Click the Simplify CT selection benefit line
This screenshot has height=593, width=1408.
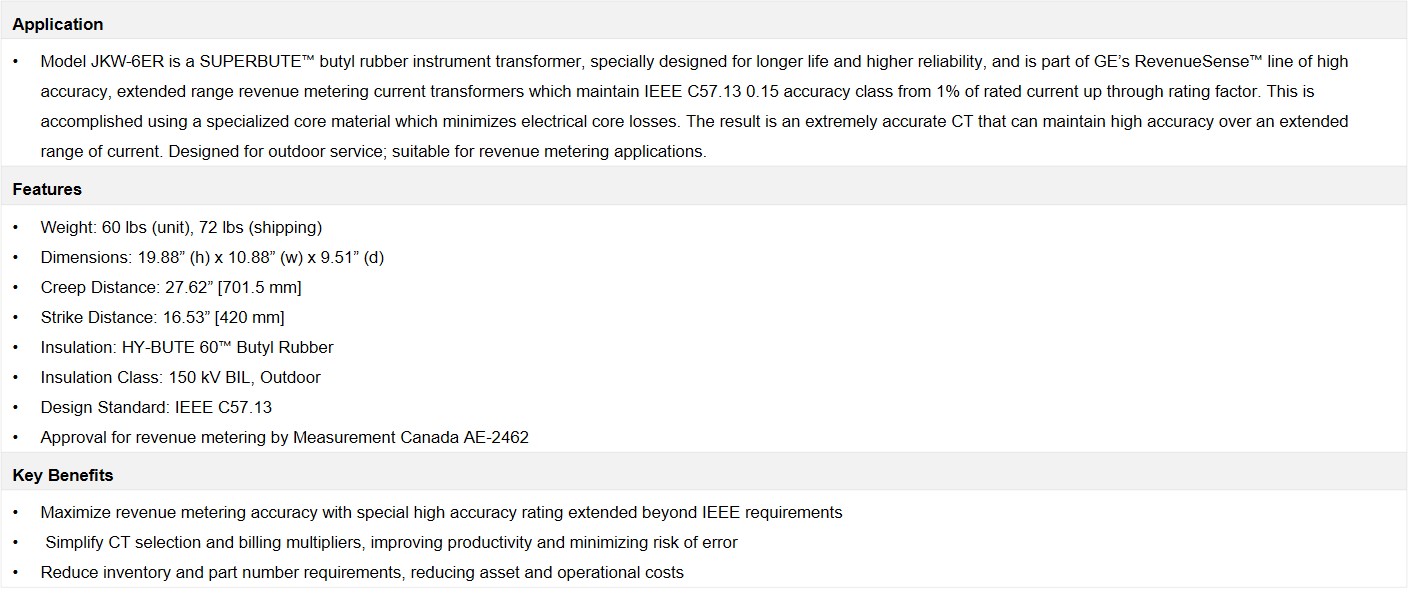tap(391, 542)
